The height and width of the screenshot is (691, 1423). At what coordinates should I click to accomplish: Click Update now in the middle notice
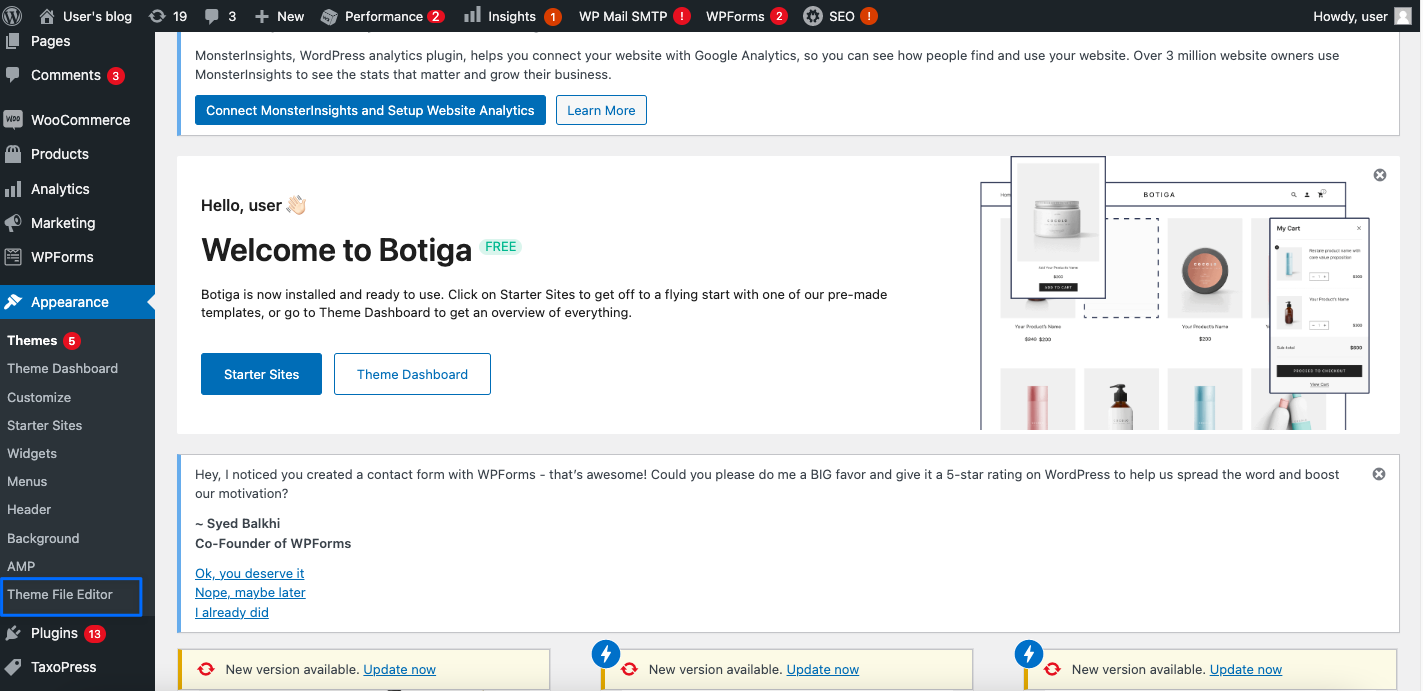click(x=823, y=670)
